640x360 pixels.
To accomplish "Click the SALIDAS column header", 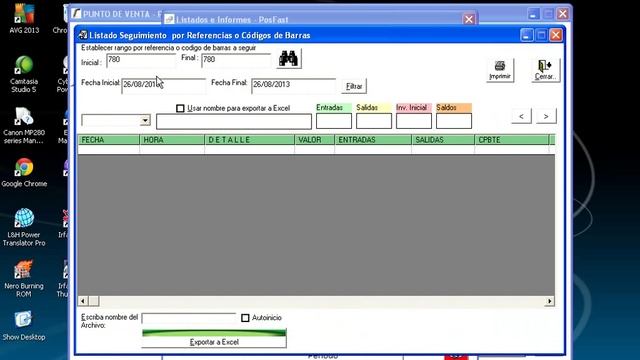I will [443, 140].
